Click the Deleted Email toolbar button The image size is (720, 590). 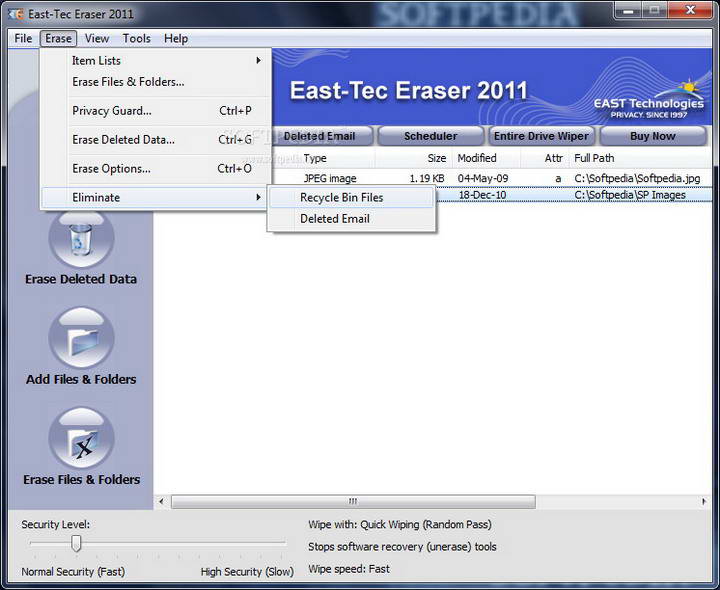322,136
